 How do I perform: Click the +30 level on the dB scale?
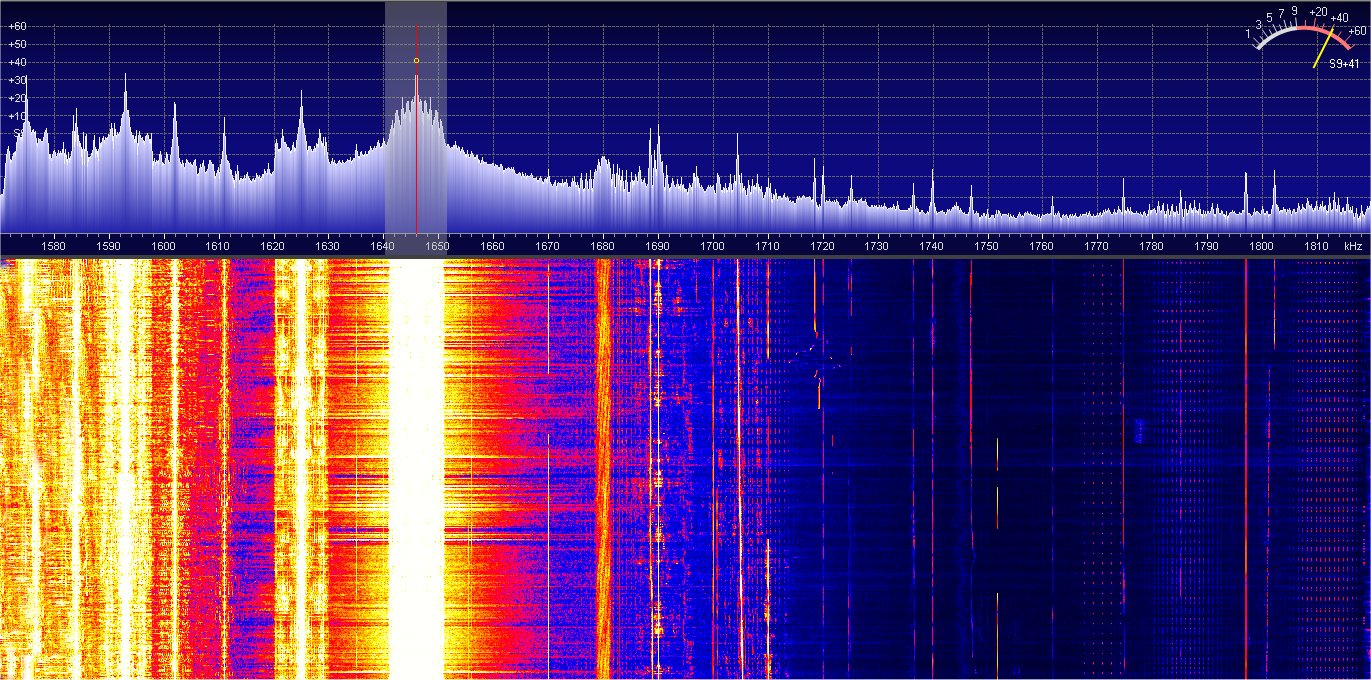click(17, 81)
